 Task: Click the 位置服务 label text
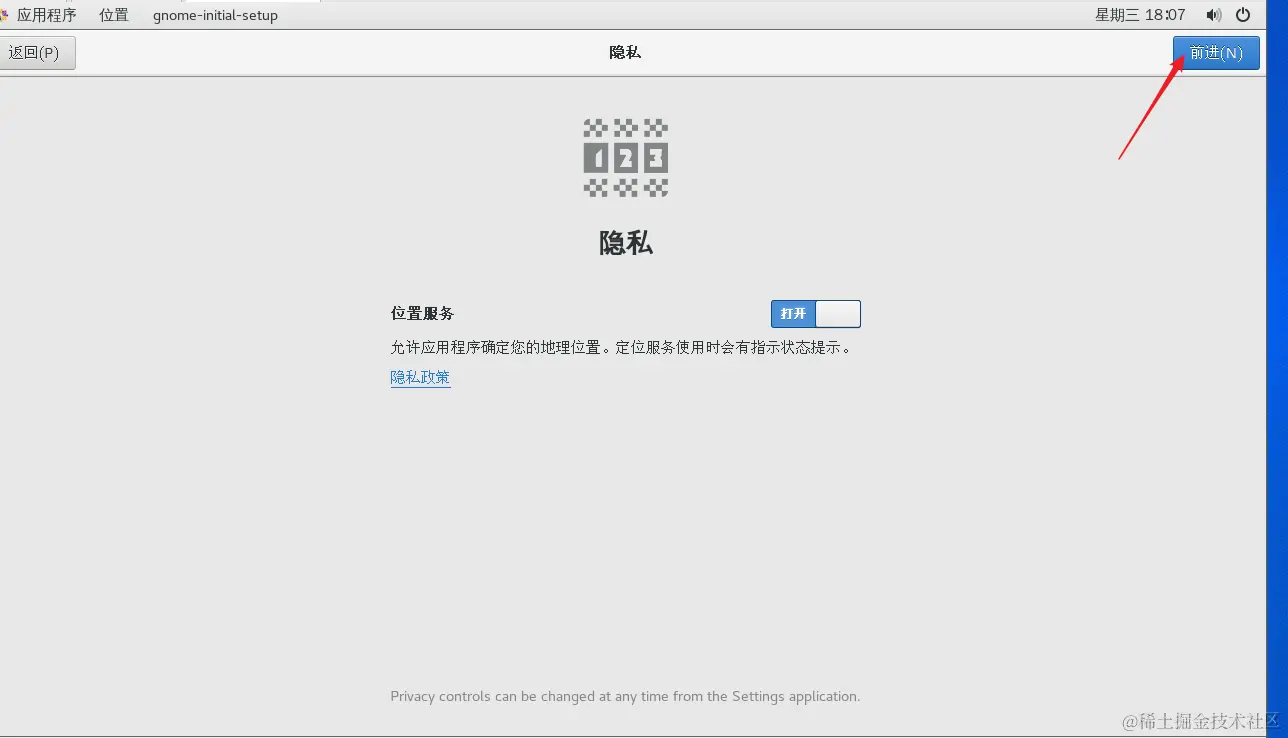pyautogui.click(x=421, y=313)
